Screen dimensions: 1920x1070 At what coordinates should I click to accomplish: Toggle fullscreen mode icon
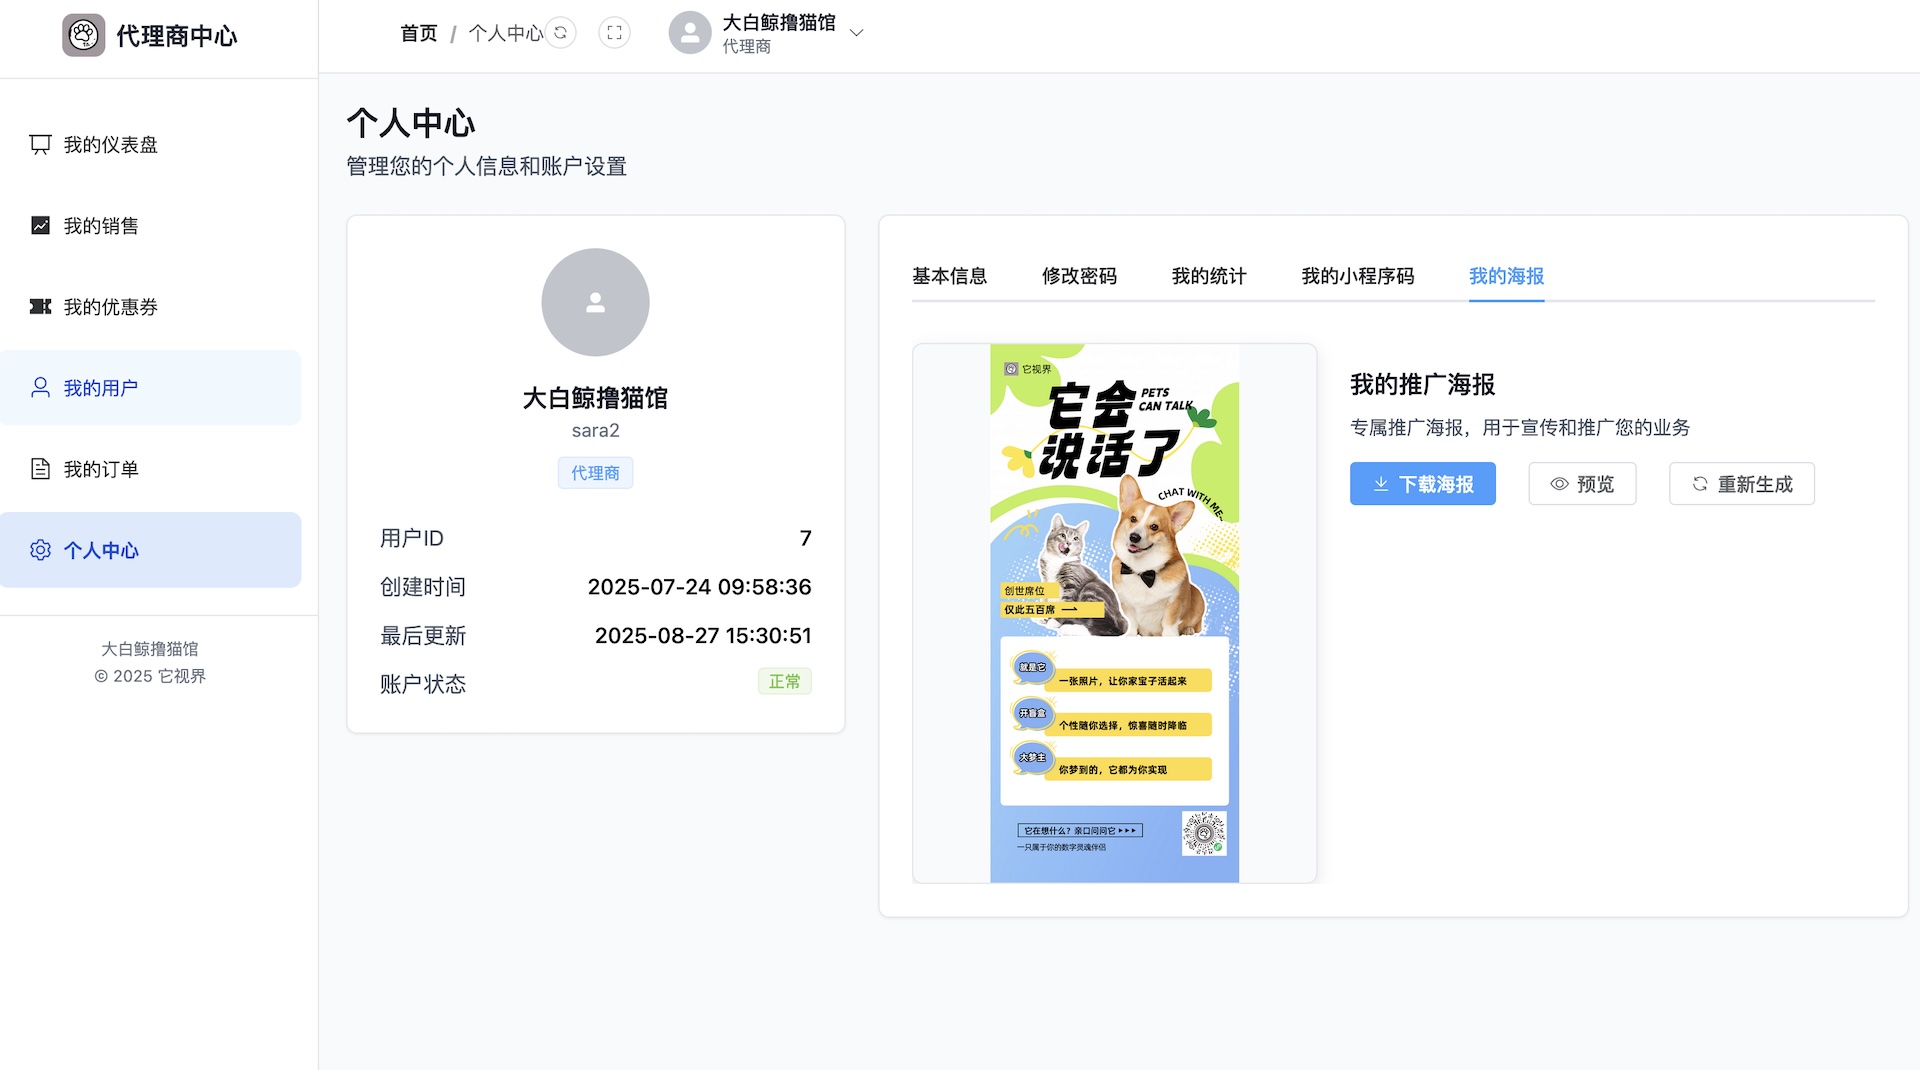[614, 33]
